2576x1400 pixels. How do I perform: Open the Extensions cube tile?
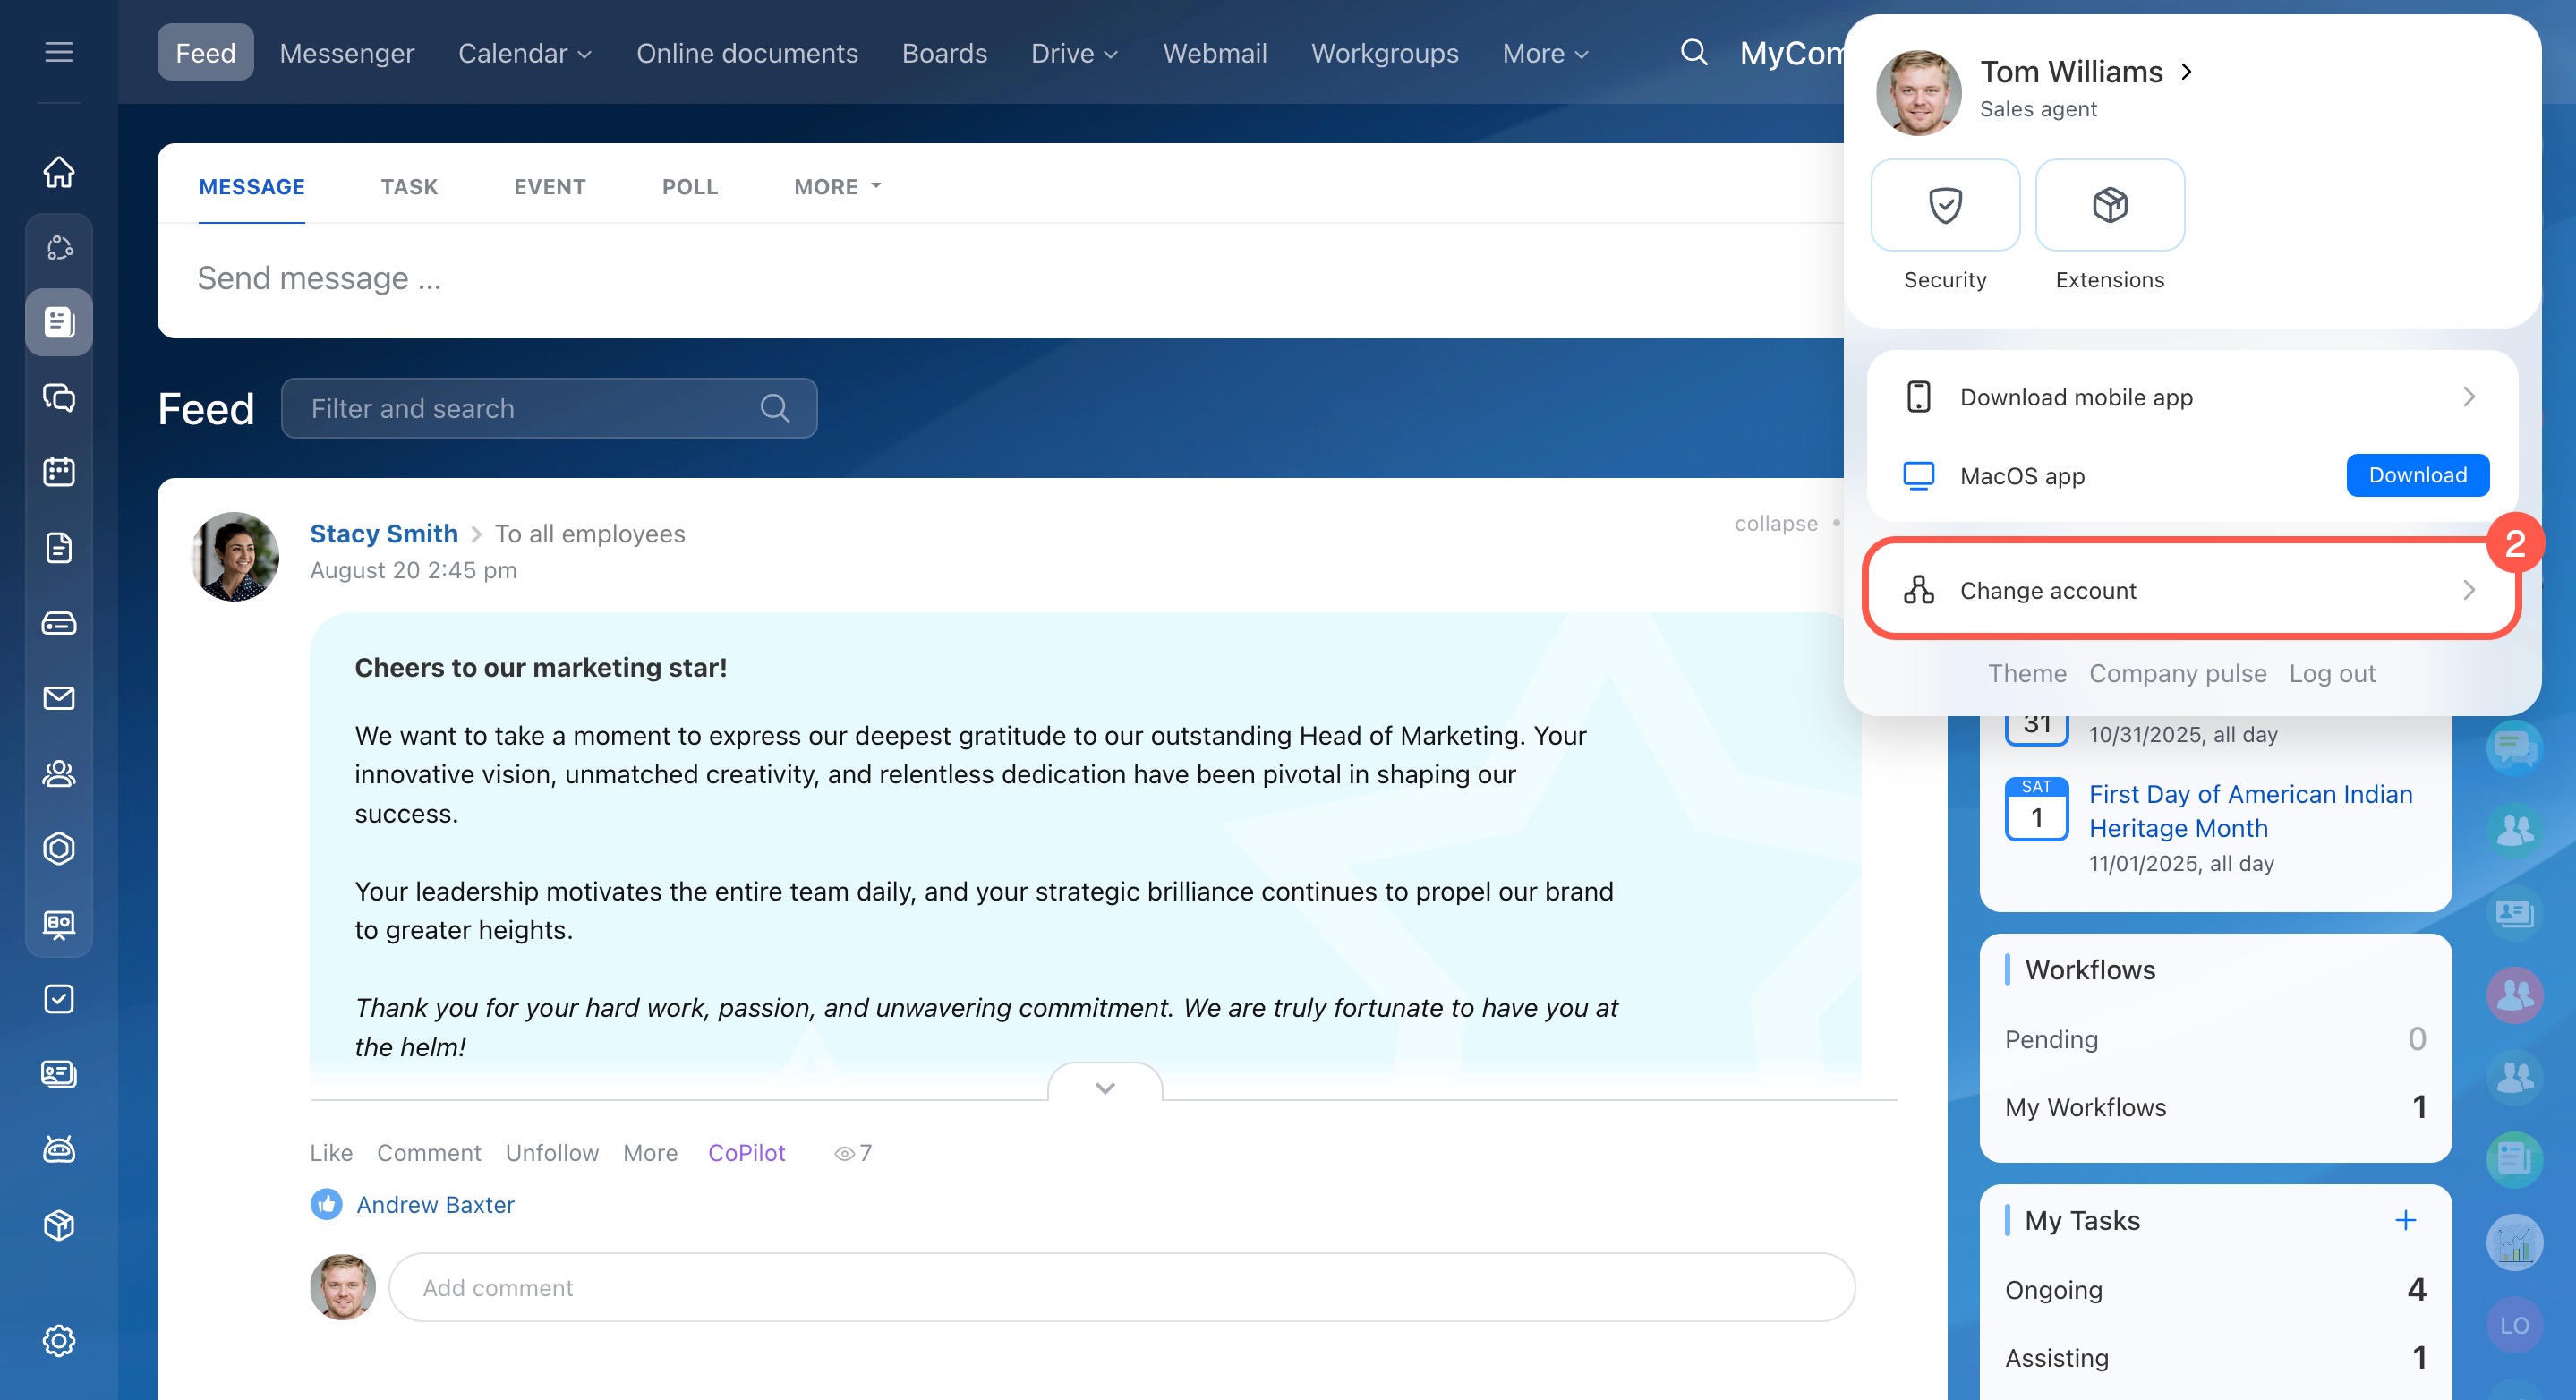(2109, 206)
